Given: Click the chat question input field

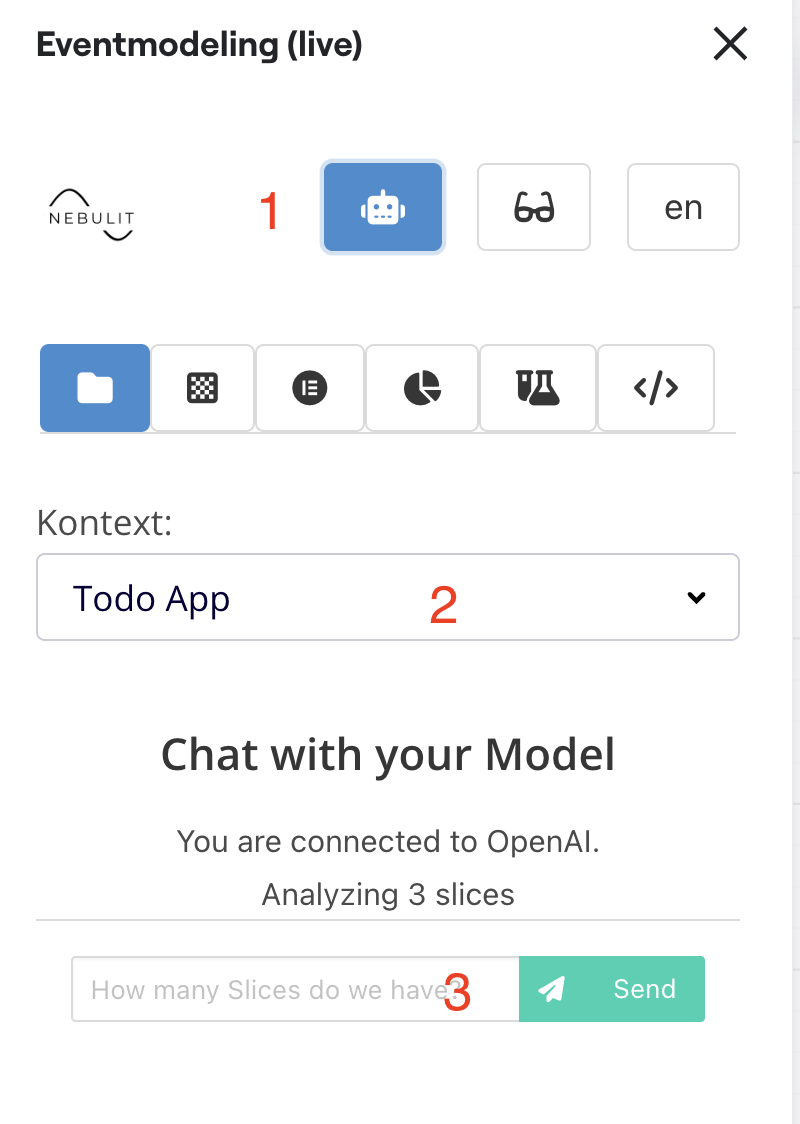Looking at the screenshot, I should click(280, 989).
